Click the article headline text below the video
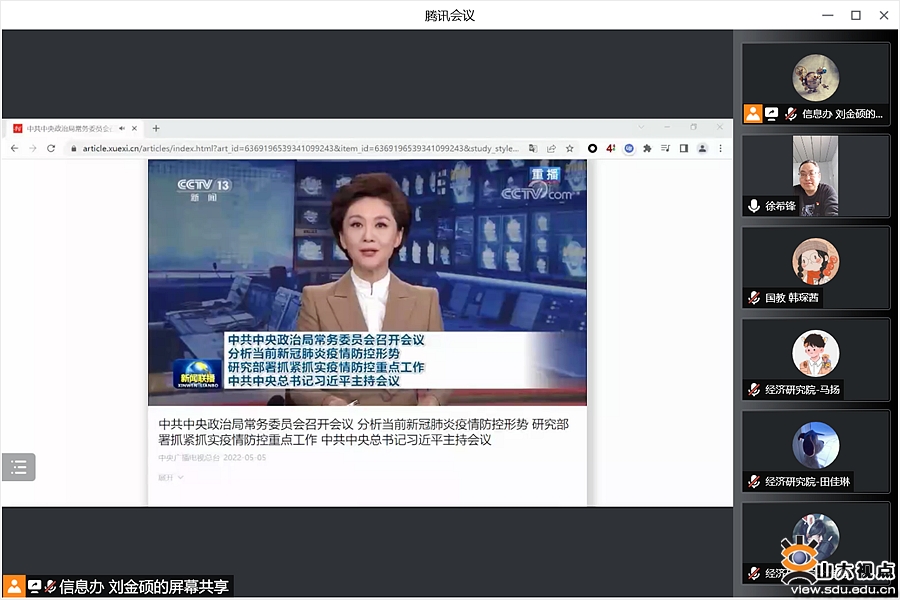This screenshot has width=900, height=600. point(363,431)
